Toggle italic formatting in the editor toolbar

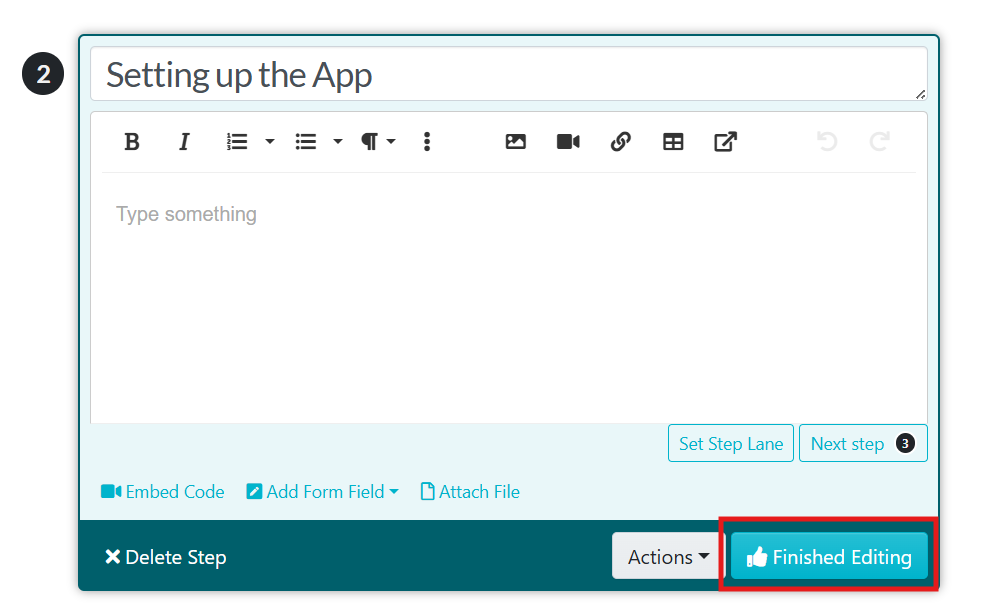[x=184, y=142]
